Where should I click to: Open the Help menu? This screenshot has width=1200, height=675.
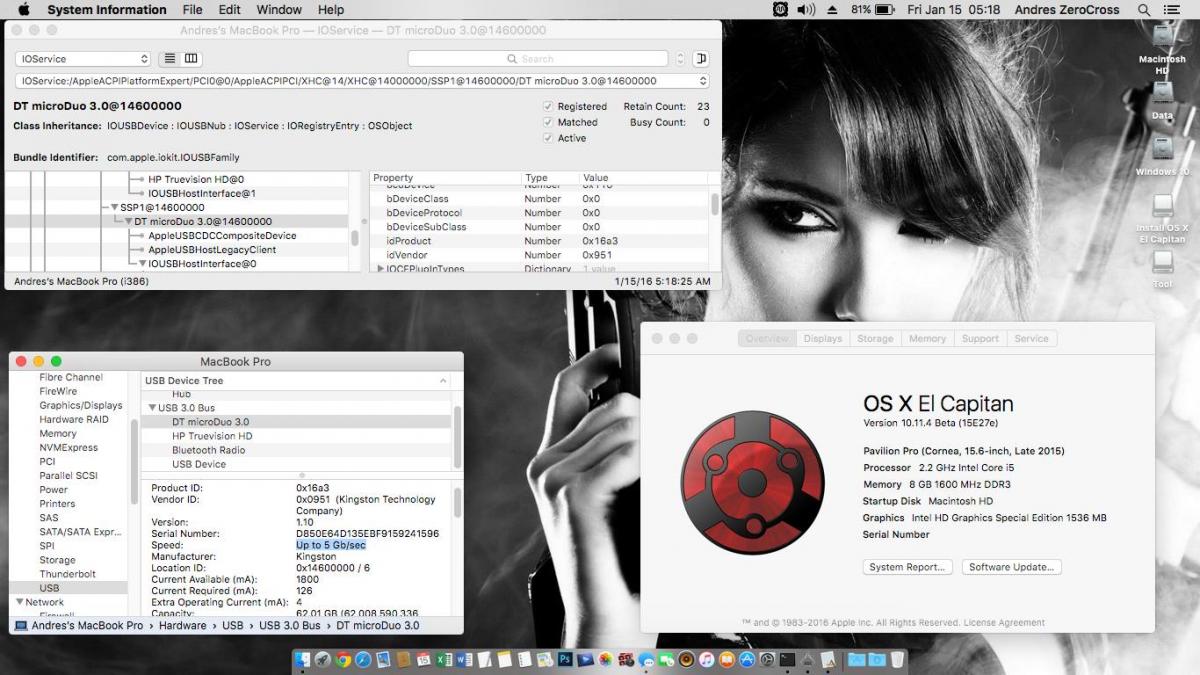pos(331,10)
